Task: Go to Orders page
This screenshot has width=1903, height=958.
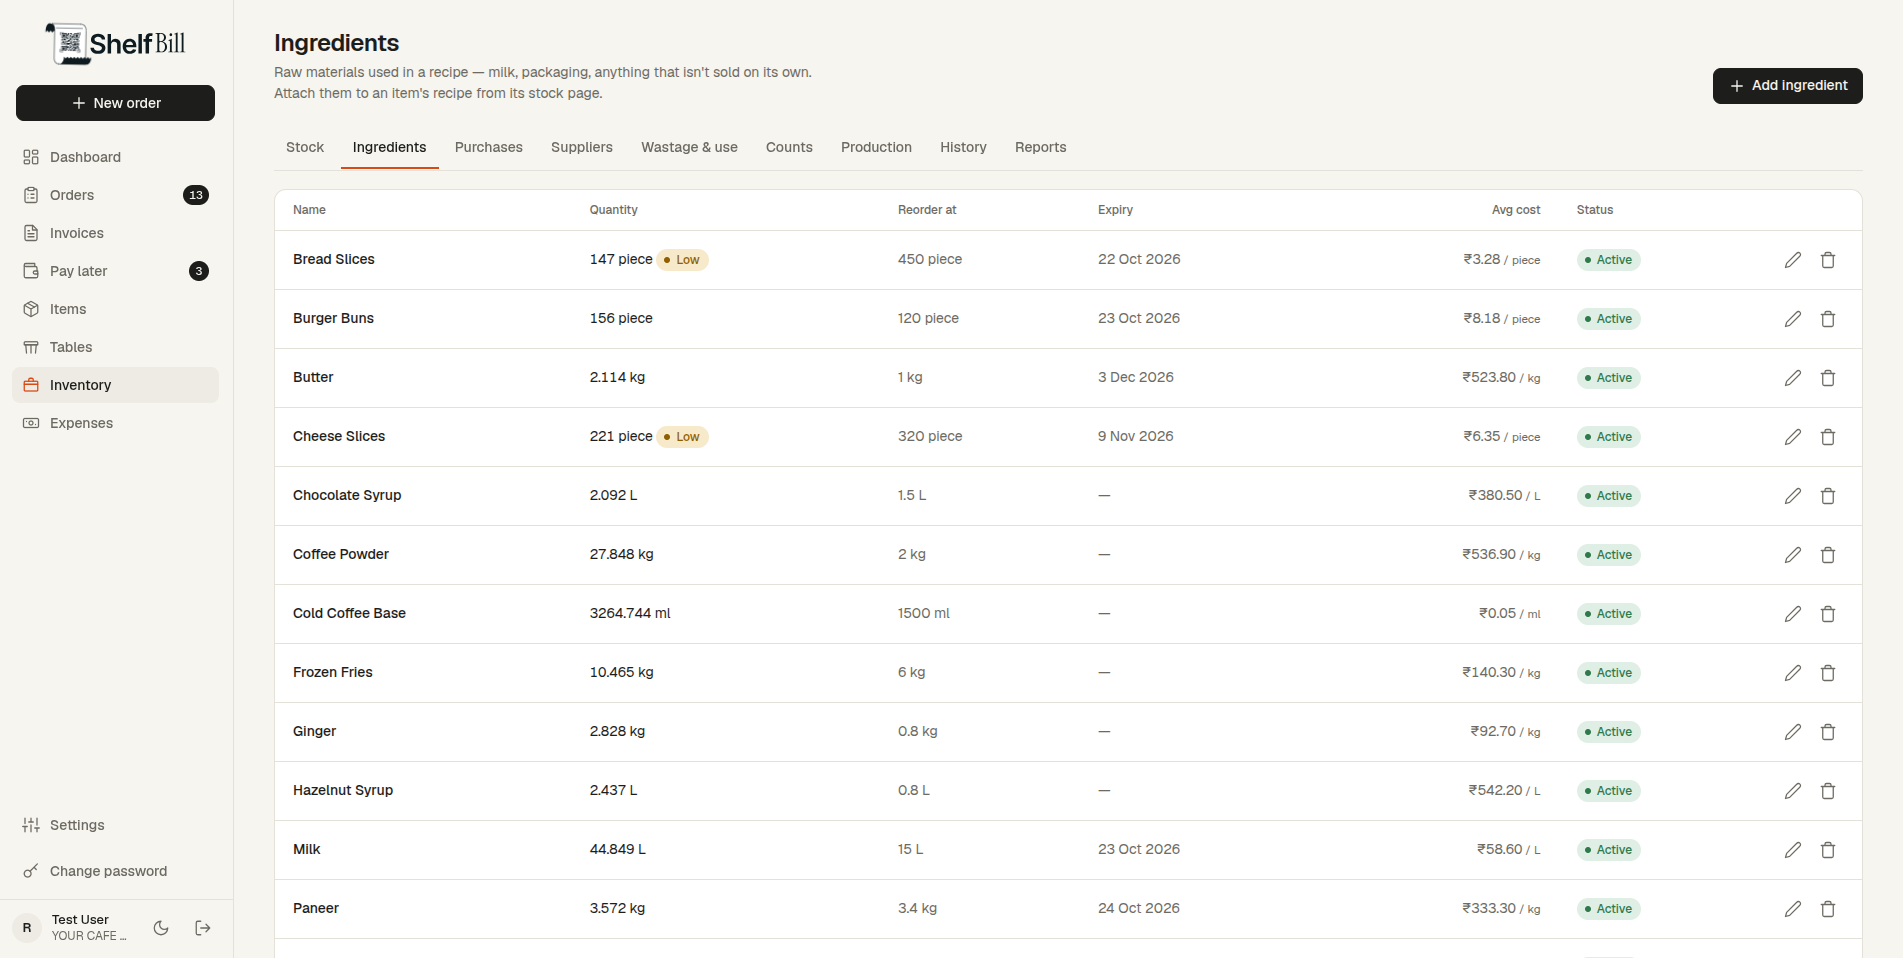Action: coord(116,195)
